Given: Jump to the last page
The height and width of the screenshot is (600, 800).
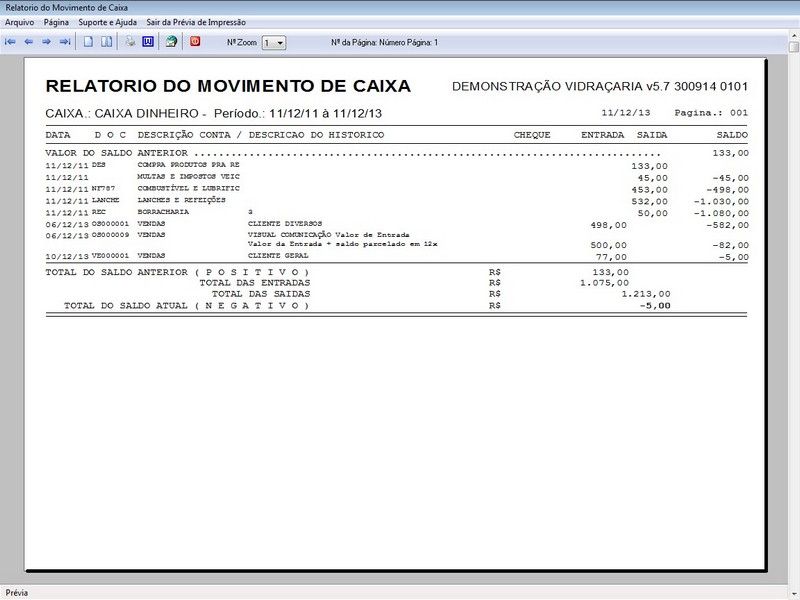Looking at the screenshot, I should click(66, 40).
